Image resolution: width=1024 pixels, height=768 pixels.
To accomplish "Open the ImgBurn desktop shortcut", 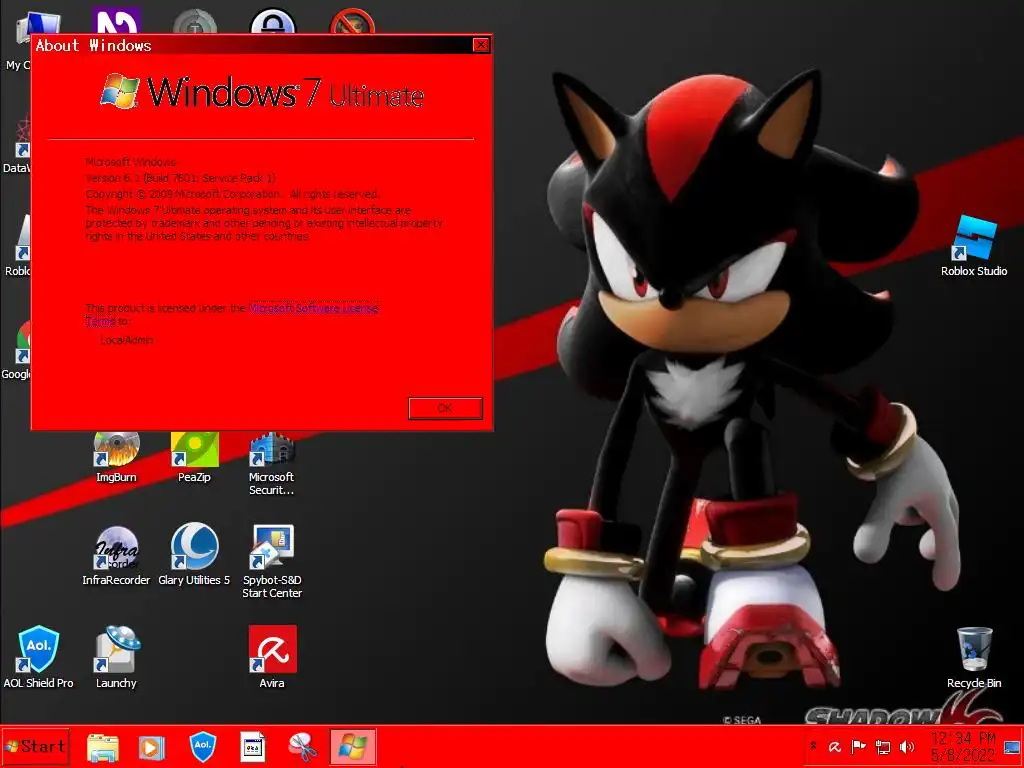I will pos(116,457).
